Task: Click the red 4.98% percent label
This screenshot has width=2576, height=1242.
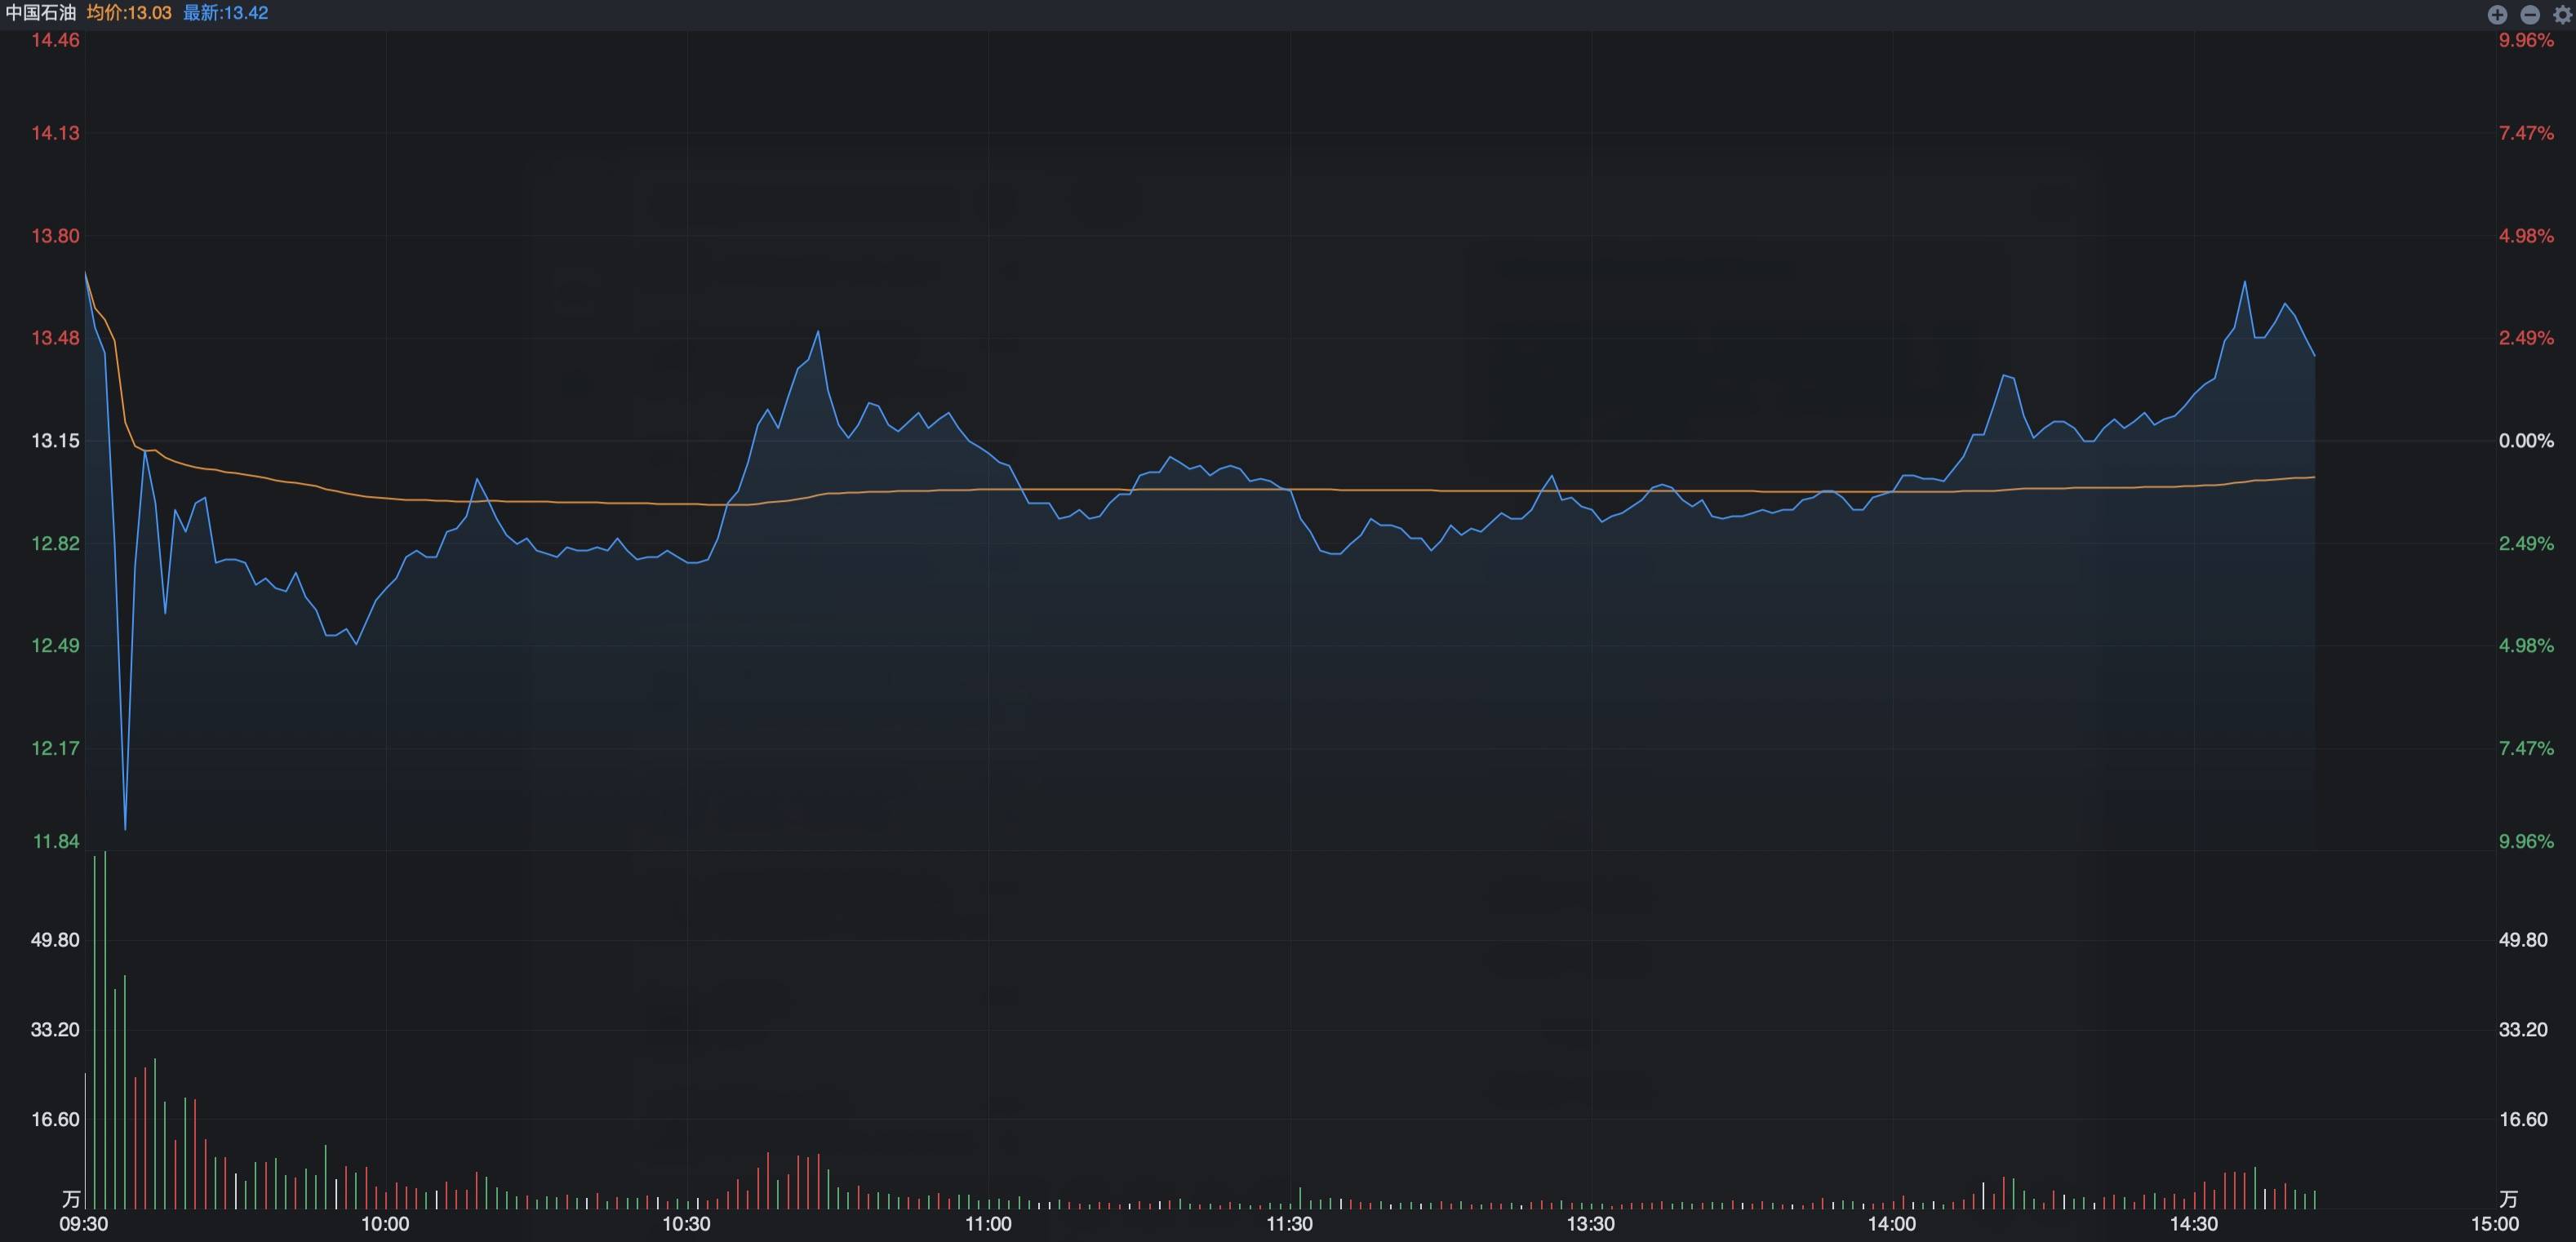Action: tap(2526, 236)
